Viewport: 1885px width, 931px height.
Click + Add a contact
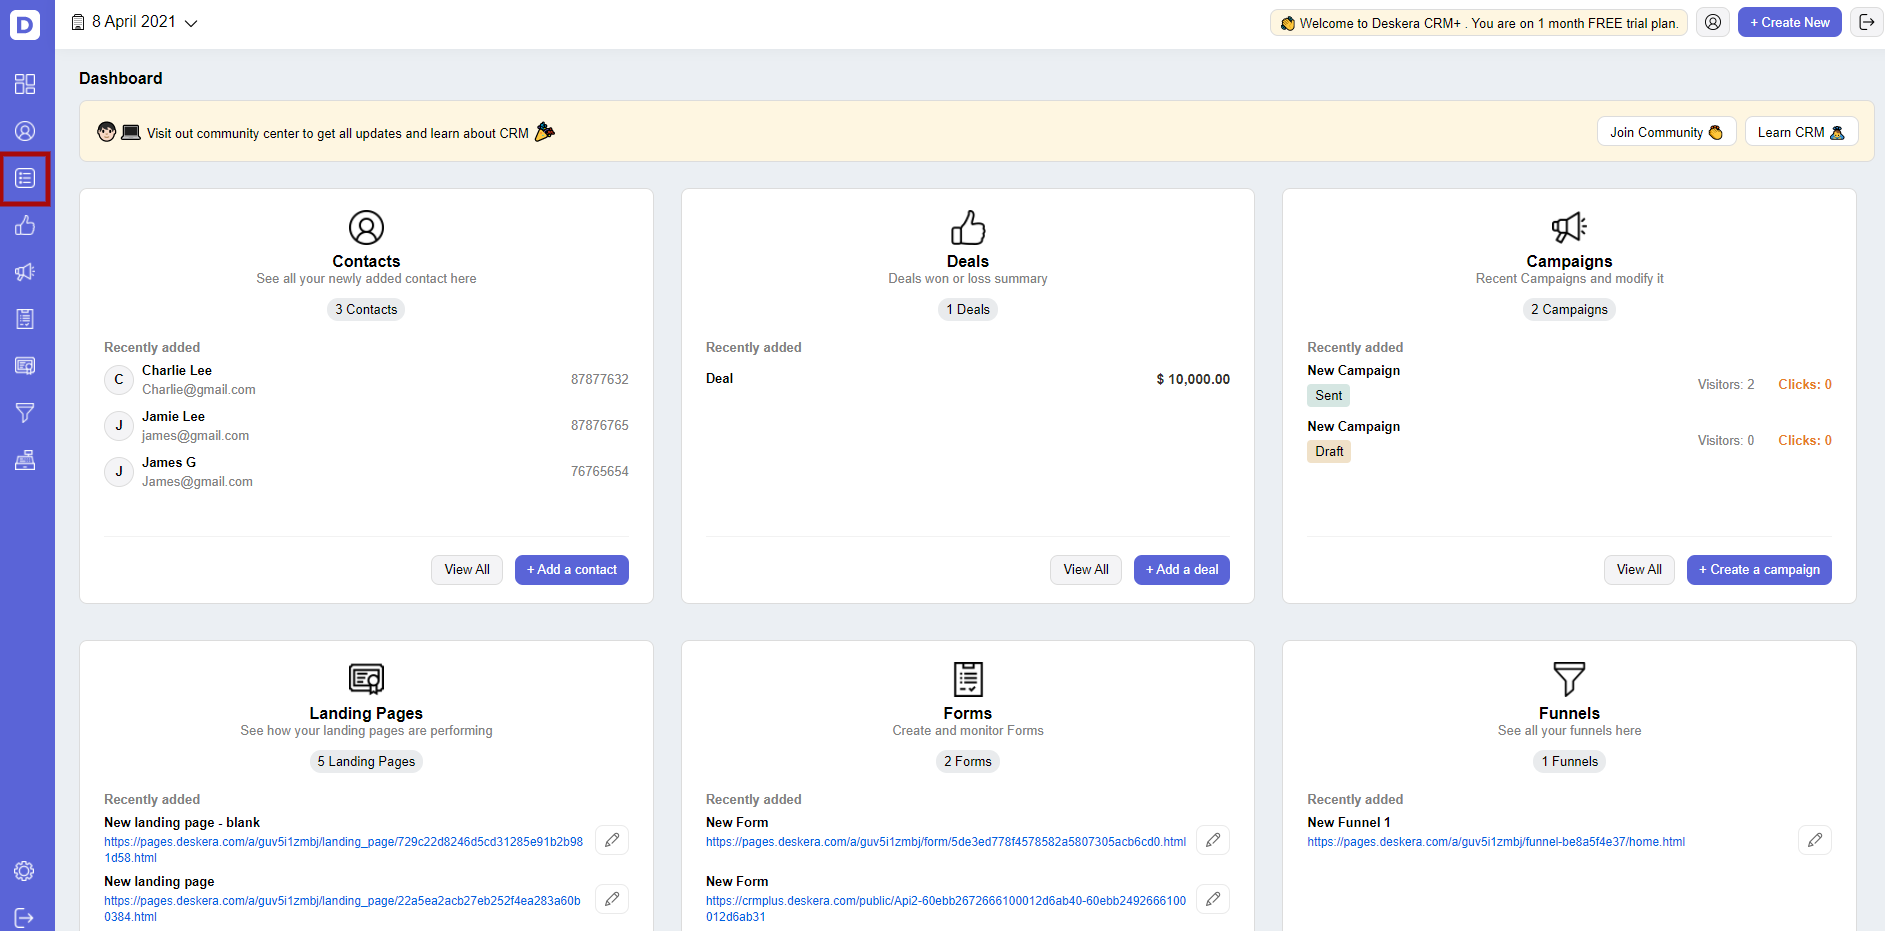click(572, 570)
